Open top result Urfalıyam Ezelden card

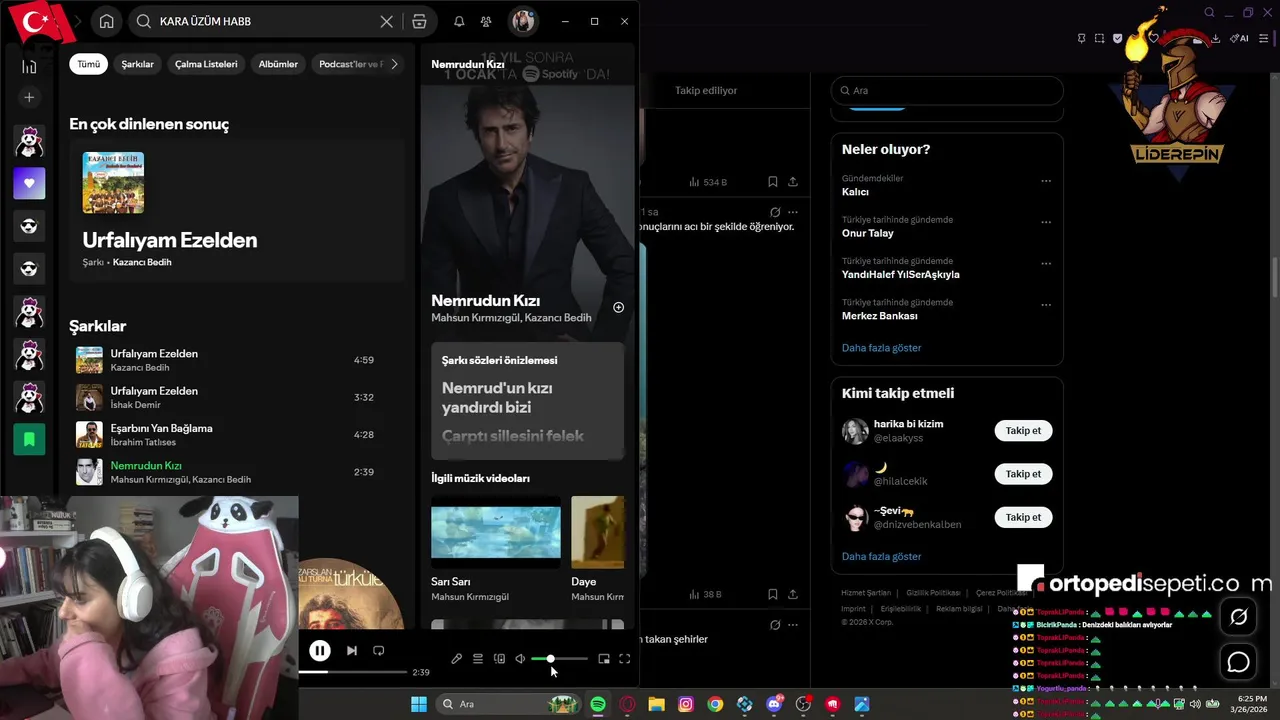click(x=237, y=211)
